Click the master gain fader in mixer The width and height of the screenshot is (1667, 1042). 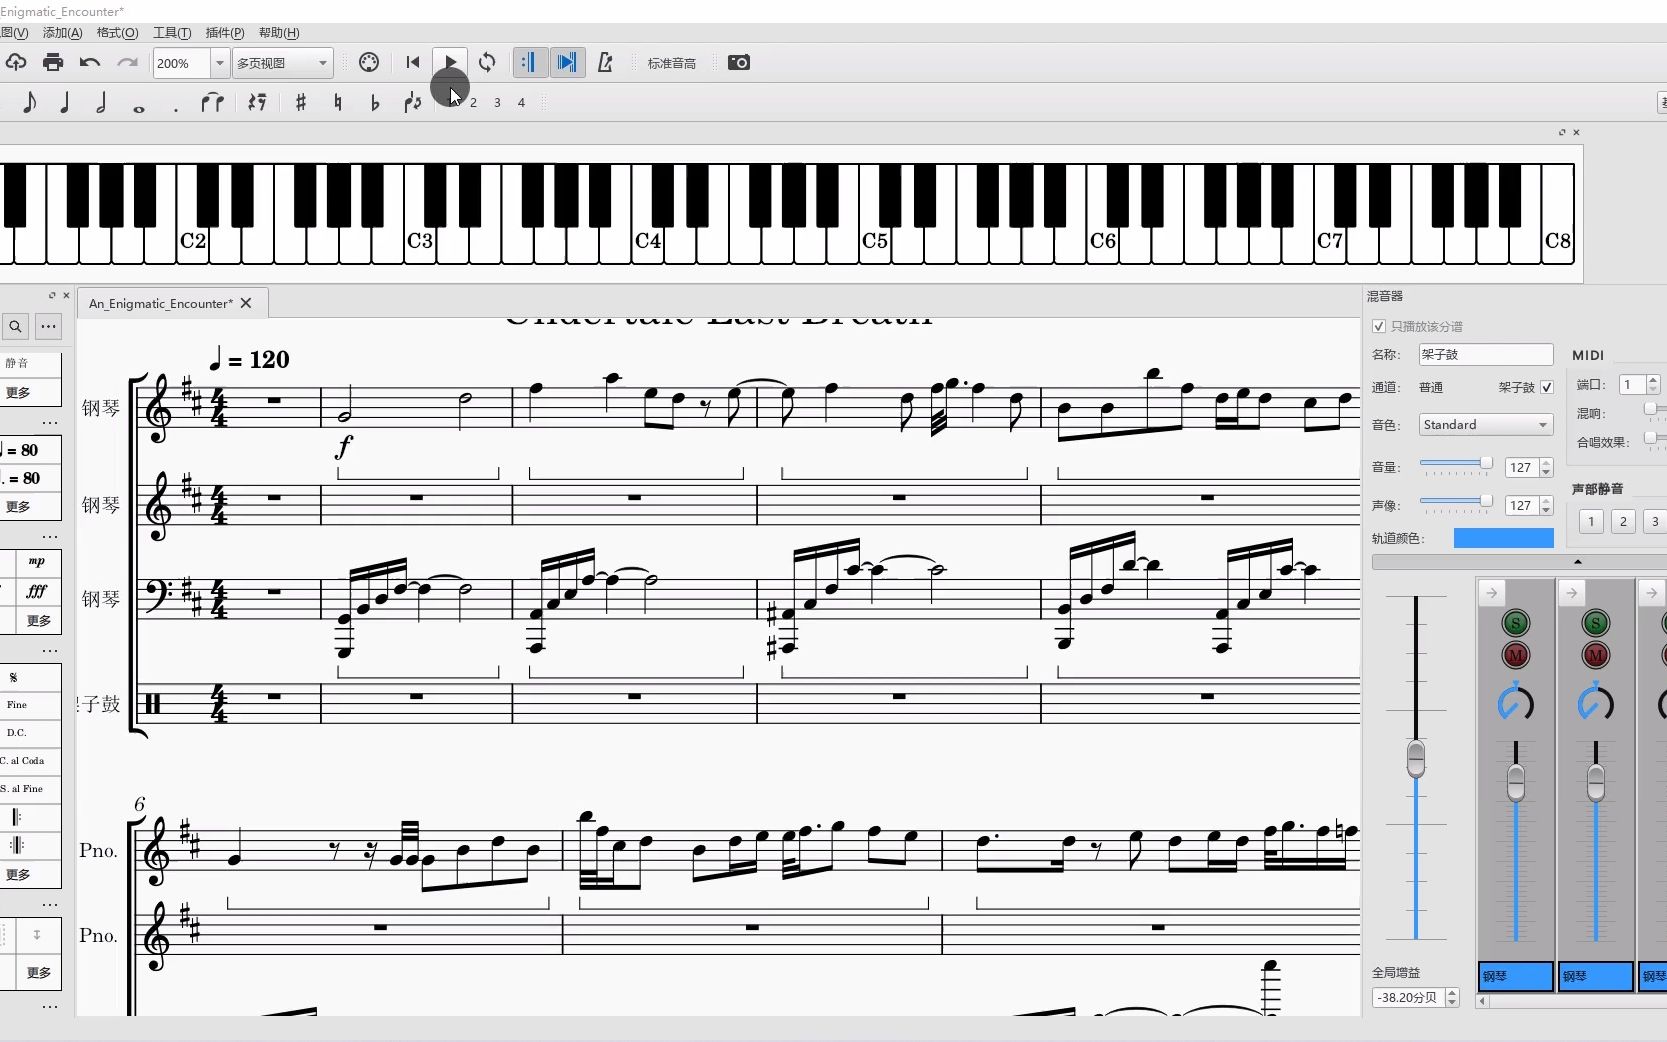1416,758
